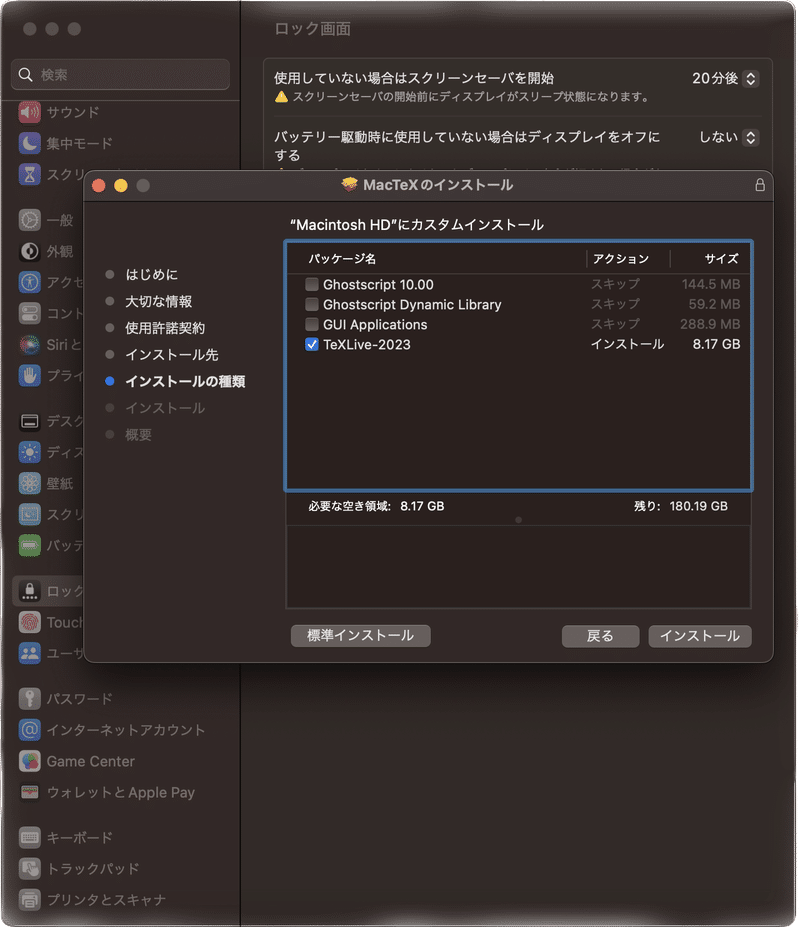Open Game Center label in settings sidebar

click(90, 761)
